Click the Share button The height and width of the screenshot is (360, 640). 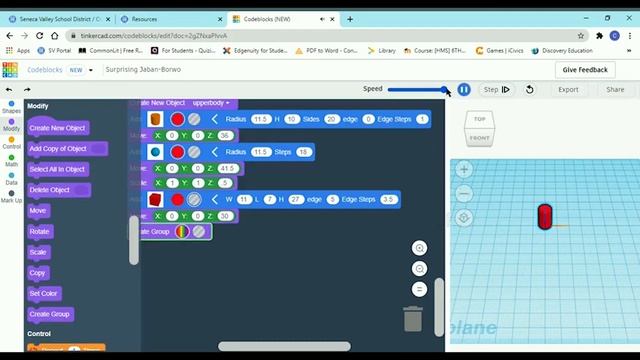[615, 89]
